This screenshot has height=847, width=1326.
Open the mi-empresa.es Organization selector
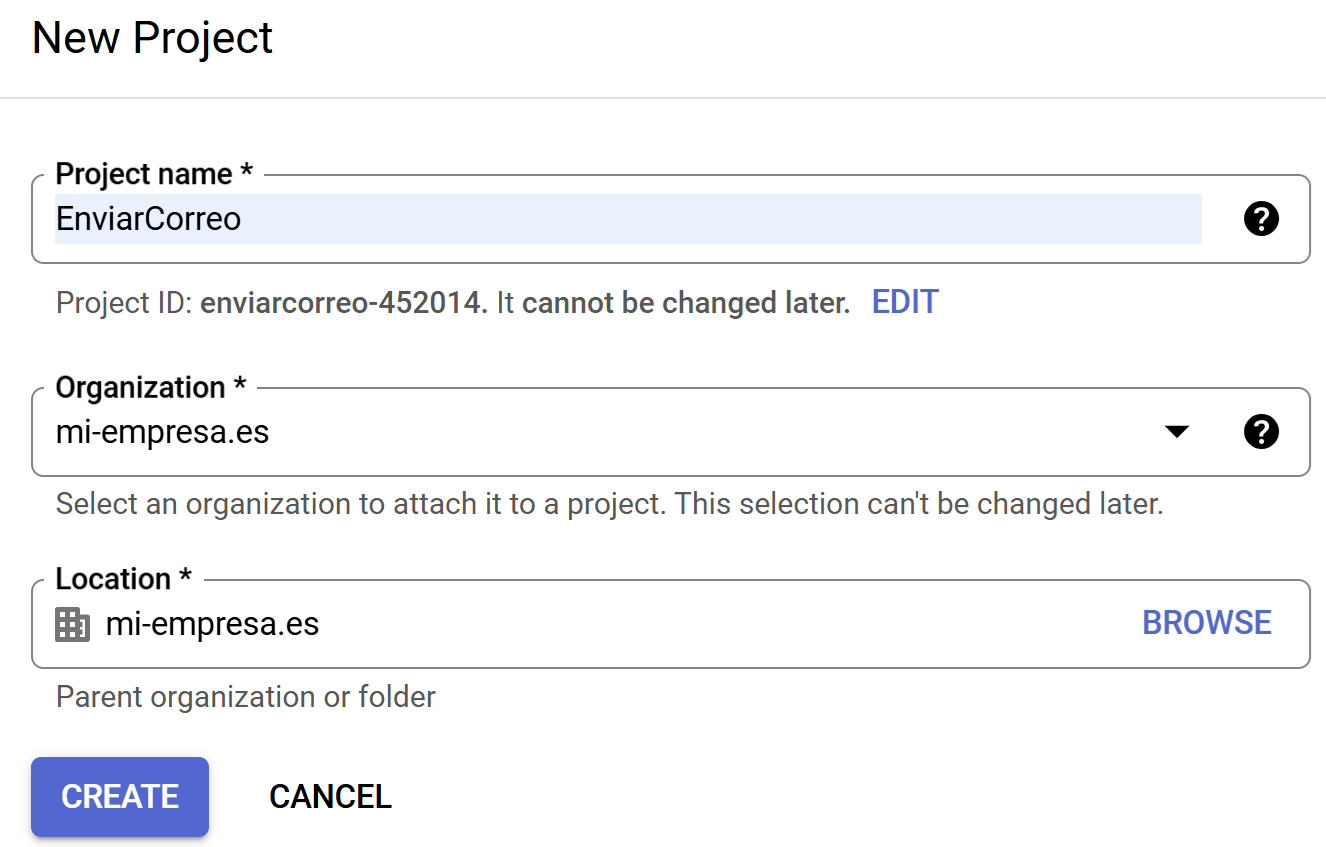pyautogui.click(x=600, y=432)
